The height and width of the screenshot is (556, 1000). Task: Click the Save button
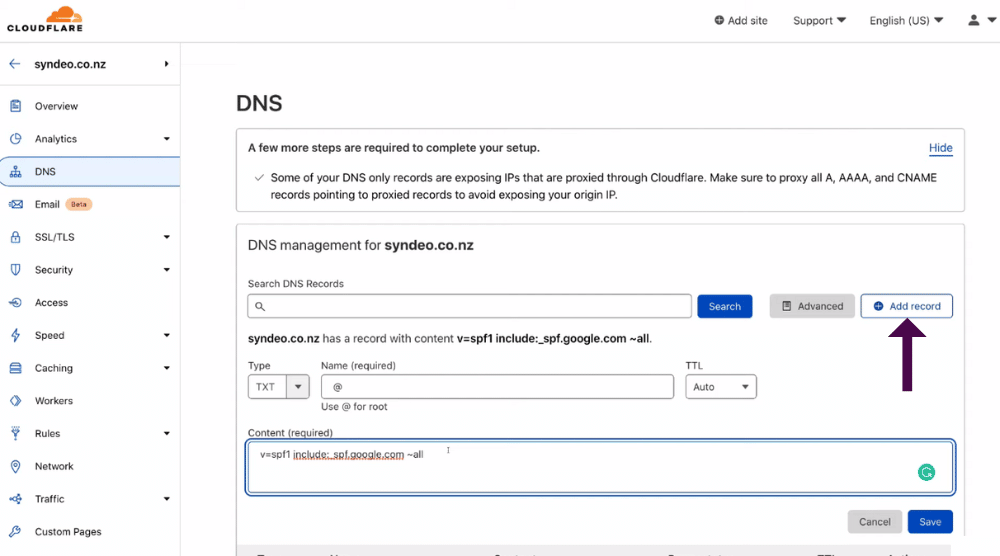(930, 522)
